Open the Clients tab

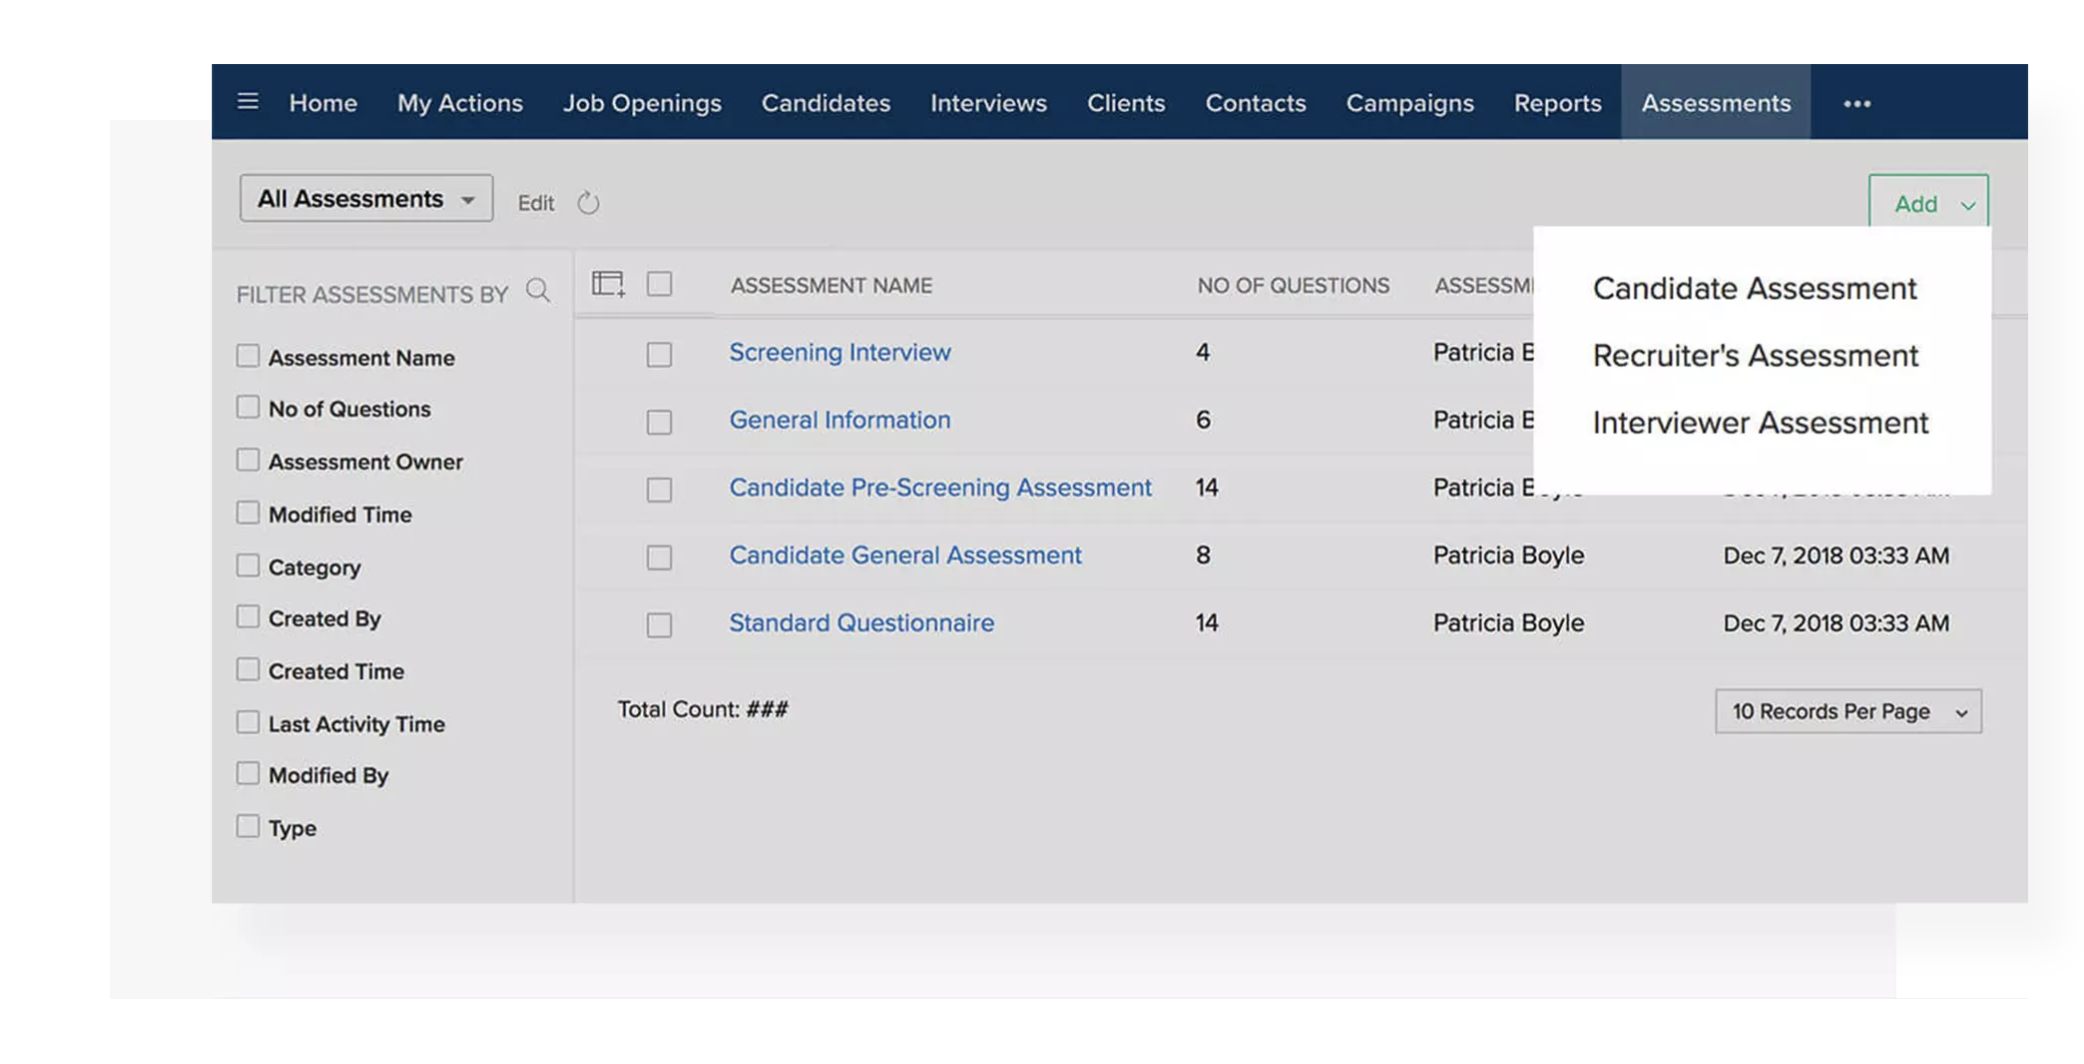[1126, 103]
